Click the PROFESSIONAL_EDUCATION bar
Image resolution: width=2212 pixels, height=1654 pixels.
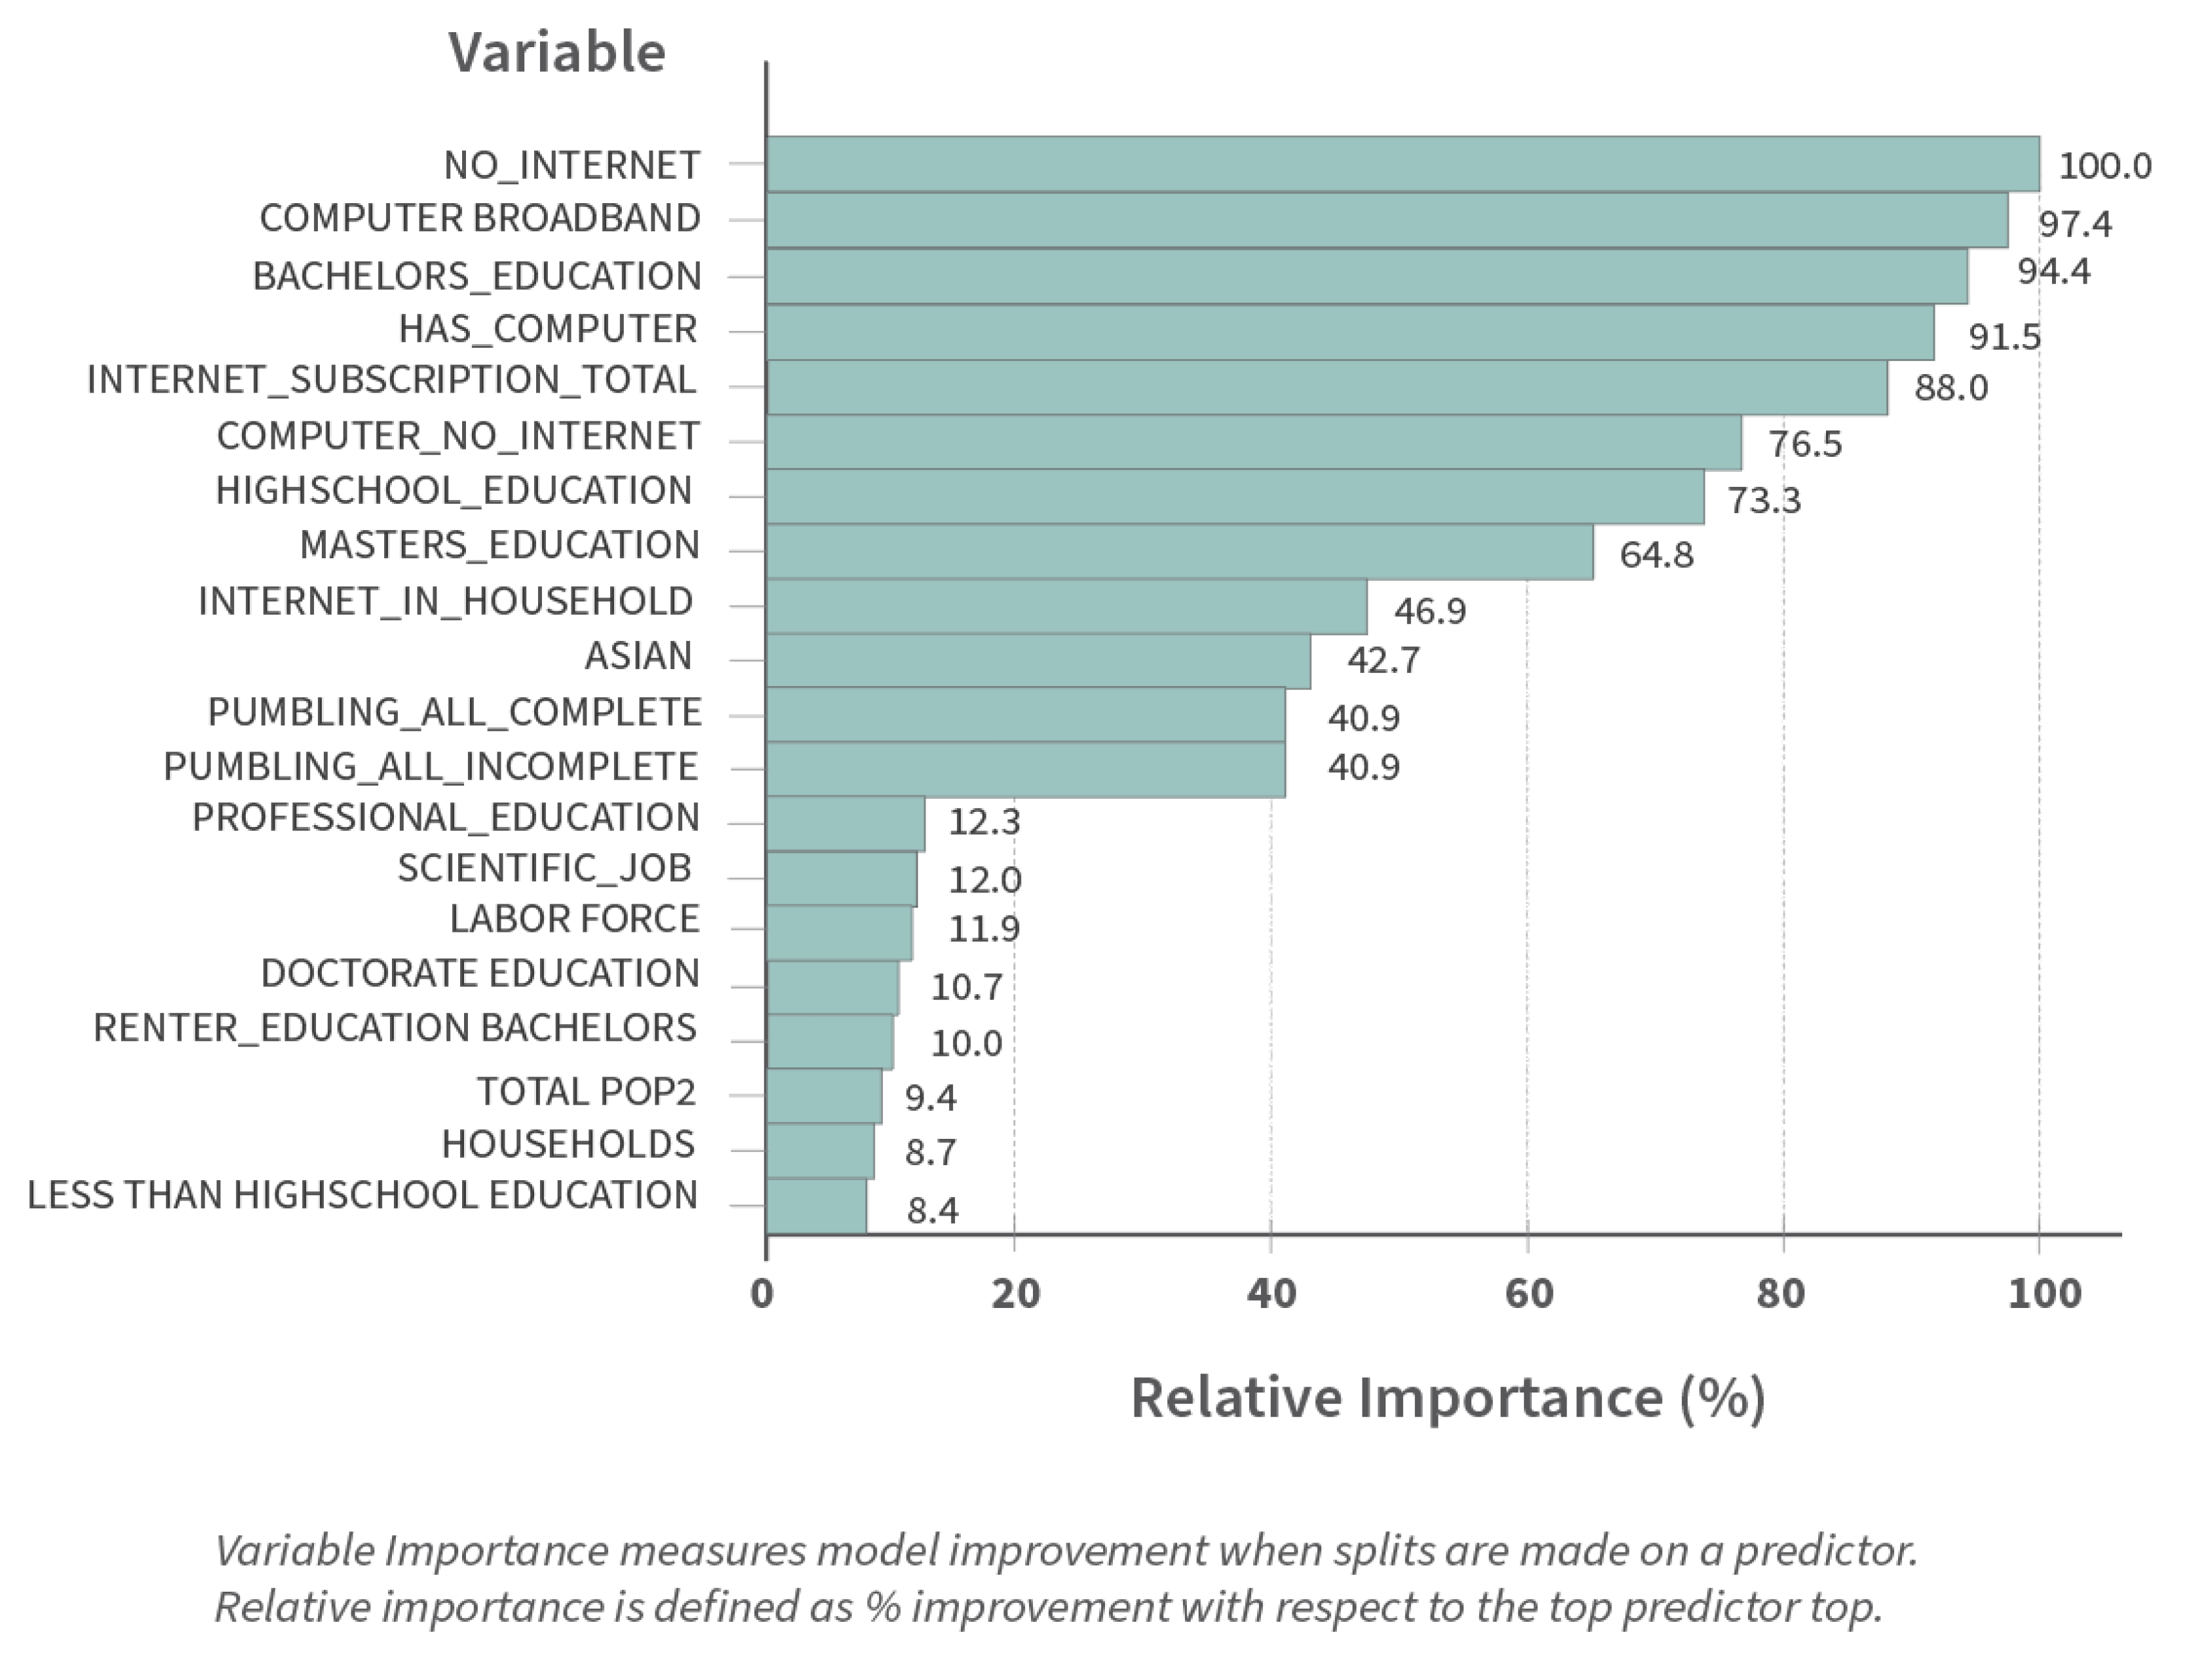click(x=845, y=824)
